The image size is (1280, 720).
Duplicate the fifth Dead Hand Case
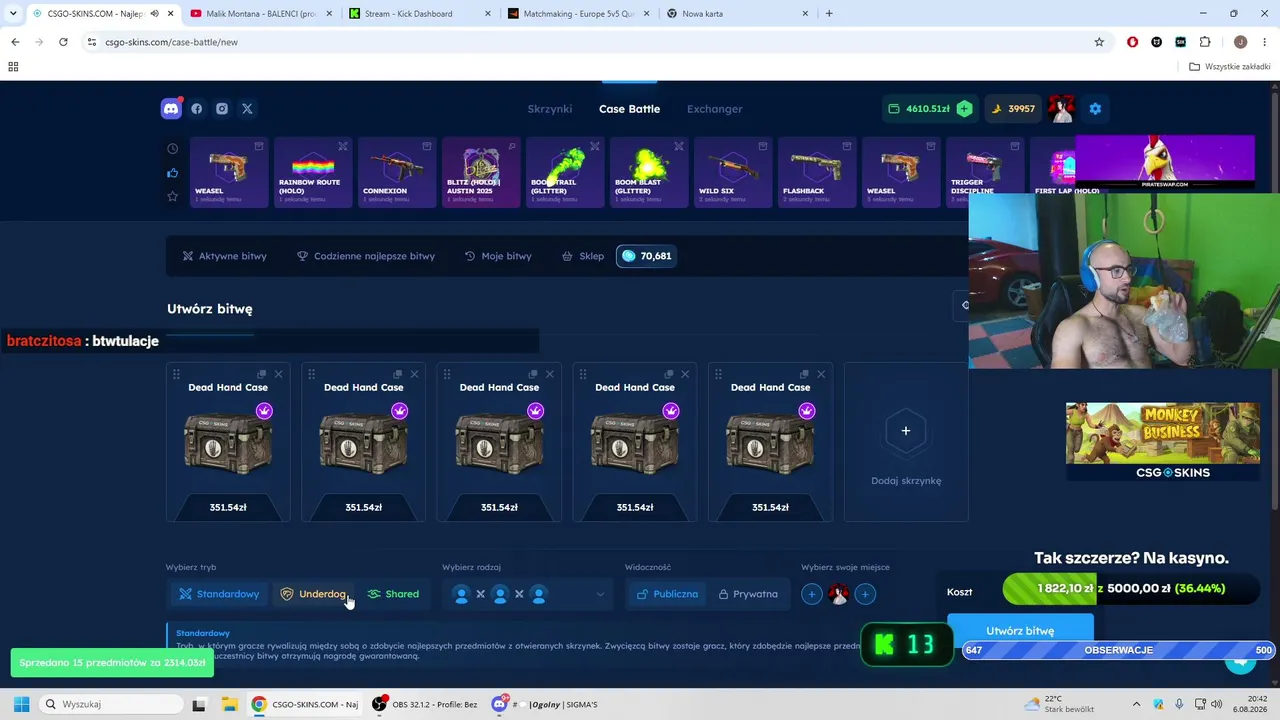804,374
